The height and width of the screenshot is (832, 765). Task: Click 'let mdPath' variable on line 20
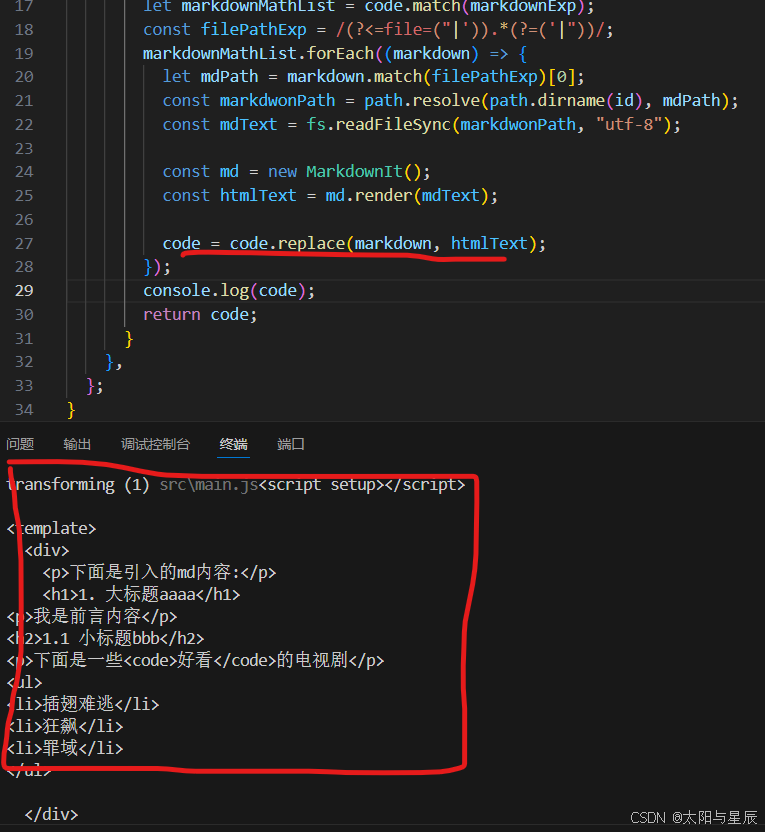coord(210,77)
